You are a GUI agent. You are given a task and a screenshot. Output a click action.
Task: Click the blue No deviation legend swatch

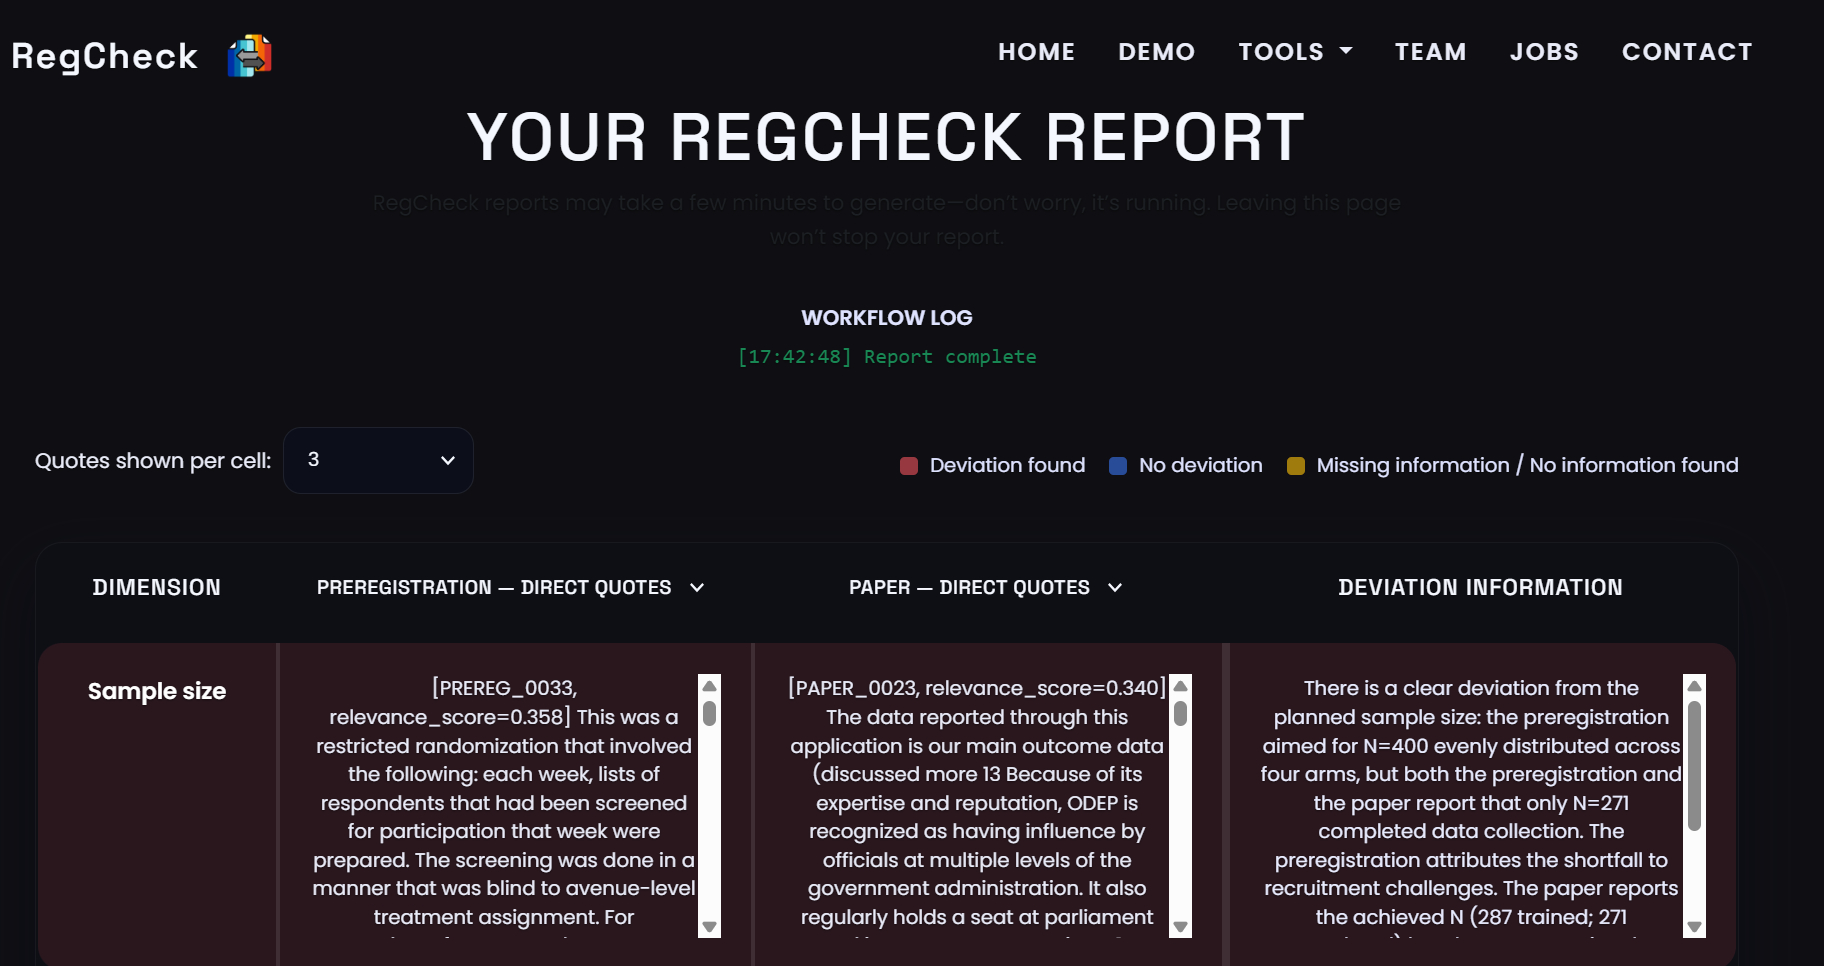coord(1118,466)
